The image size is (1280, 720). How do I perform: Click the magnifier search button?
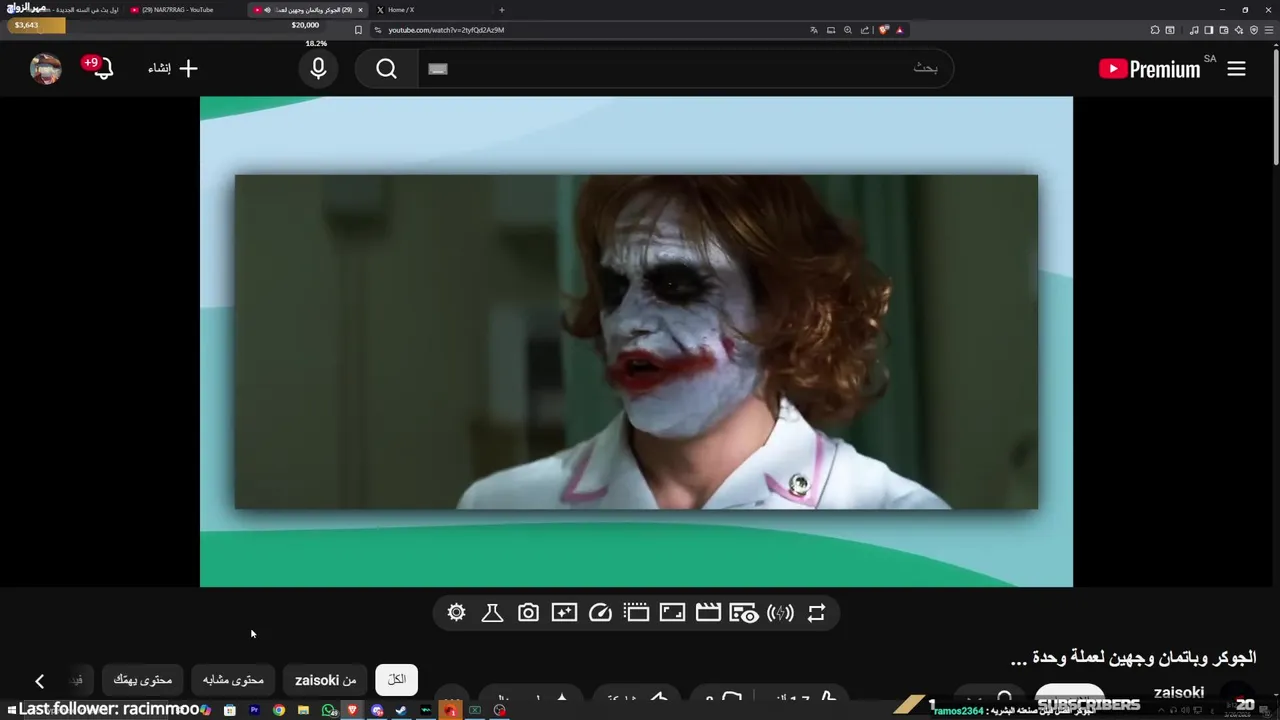pyautogui.click(x=386, y=69)
